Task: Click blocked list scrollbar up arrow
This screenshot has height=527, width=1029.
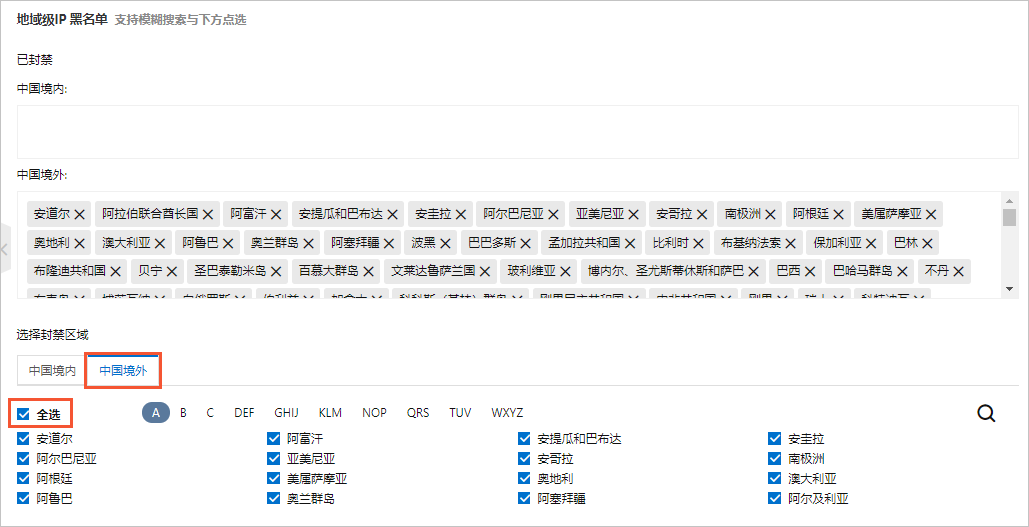Action: 1010,200
